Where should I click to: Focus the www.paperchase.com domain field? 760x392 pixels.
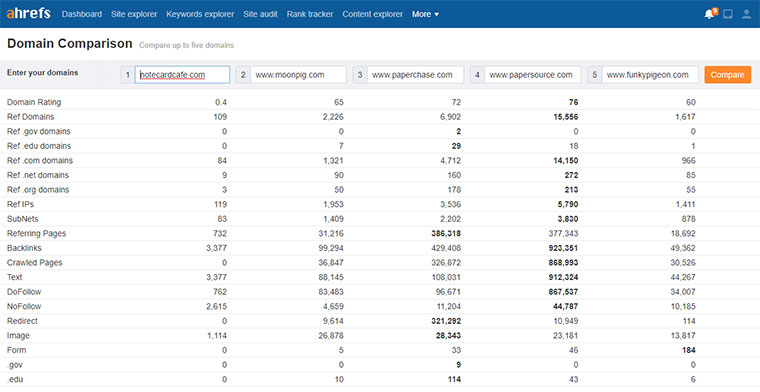(415, 75)
